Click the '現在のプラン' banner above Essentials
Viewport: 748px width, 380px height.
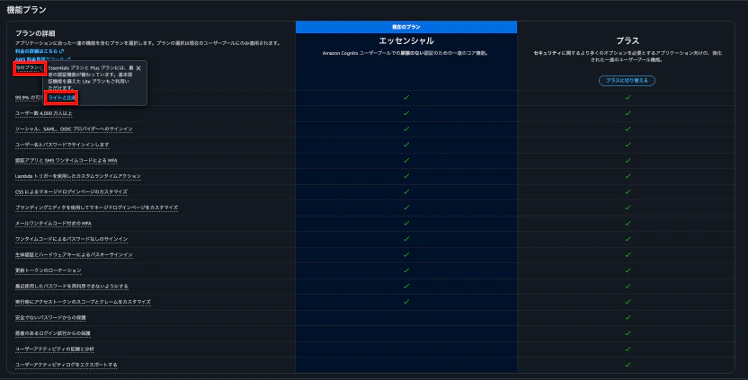pos(406,27)
